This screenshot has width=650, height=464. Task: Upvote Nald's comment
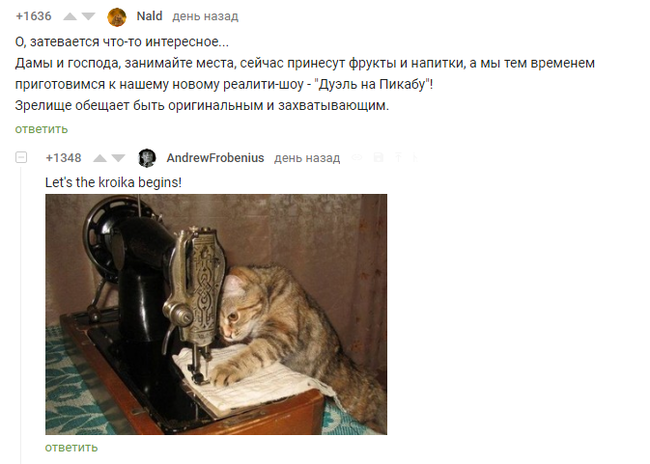click(x=70, y=17)
